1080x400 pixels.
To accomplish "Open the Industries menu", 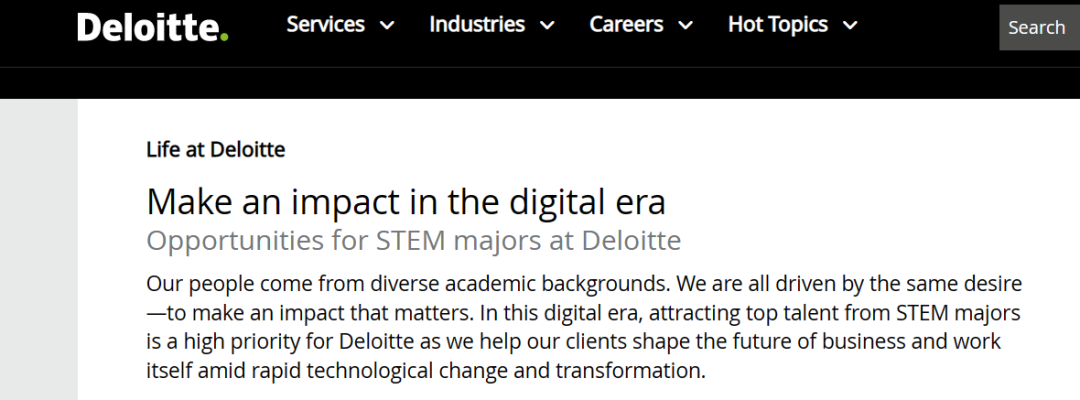I will 477,24.
